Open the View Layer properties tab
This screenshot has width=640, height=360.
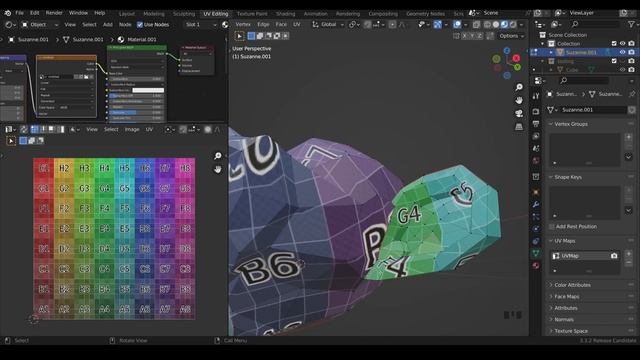(x=536, y=136)
